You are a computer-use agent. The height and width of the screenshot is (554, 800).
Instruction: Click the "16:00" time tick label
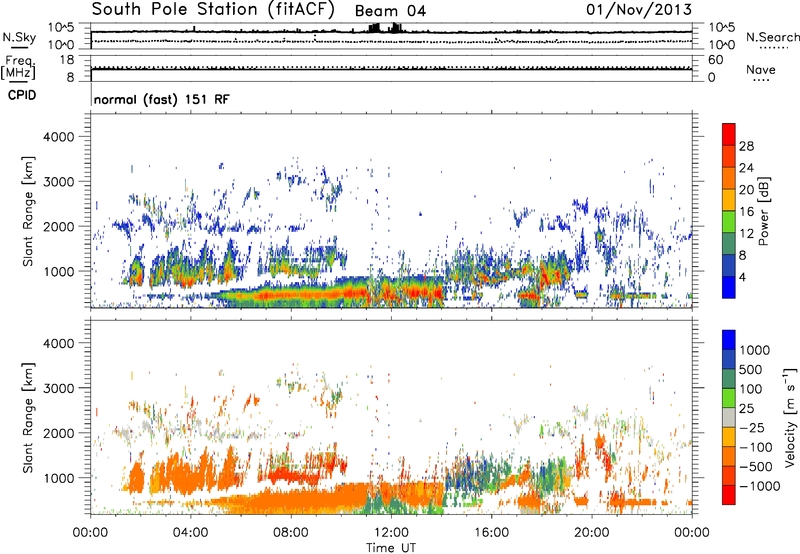coord(491,533)
